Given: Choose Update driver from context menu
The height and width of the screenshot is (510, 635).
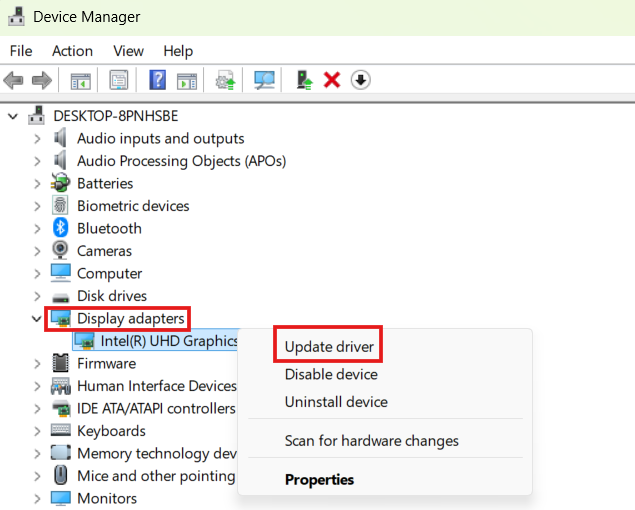Looking at the screenshot, I should click(329, 347).
